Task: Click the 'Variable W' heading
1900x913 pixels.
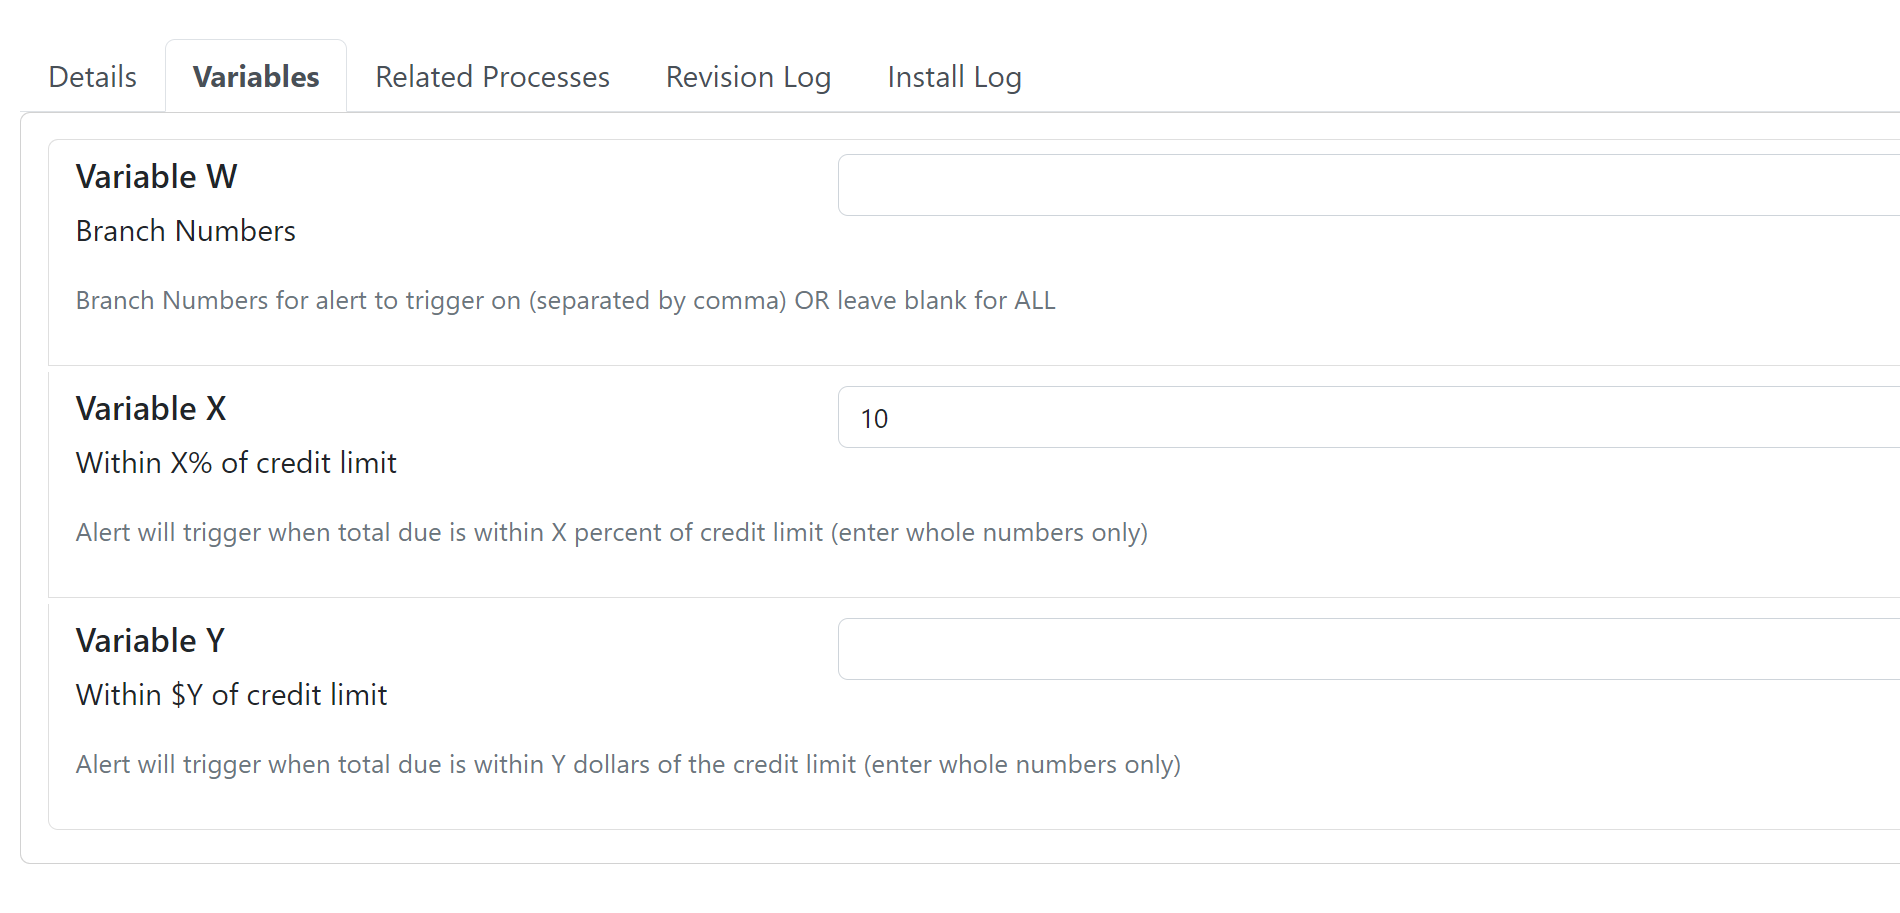Action: click(156, 177)
